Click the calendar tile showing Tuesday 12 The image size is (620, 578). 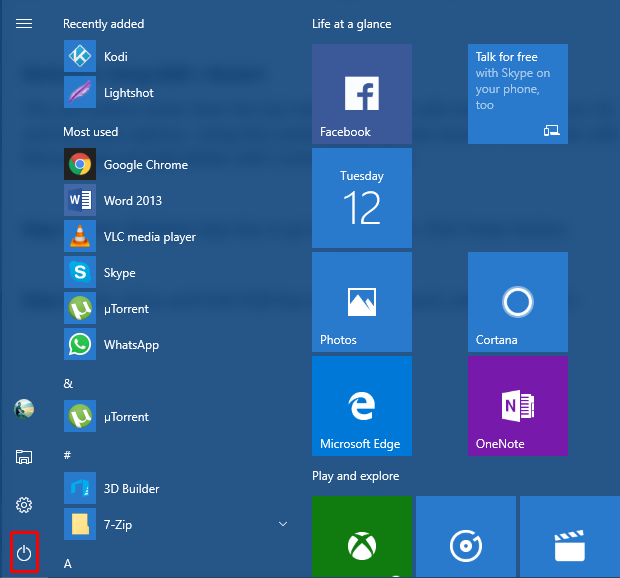pos(361,198)
